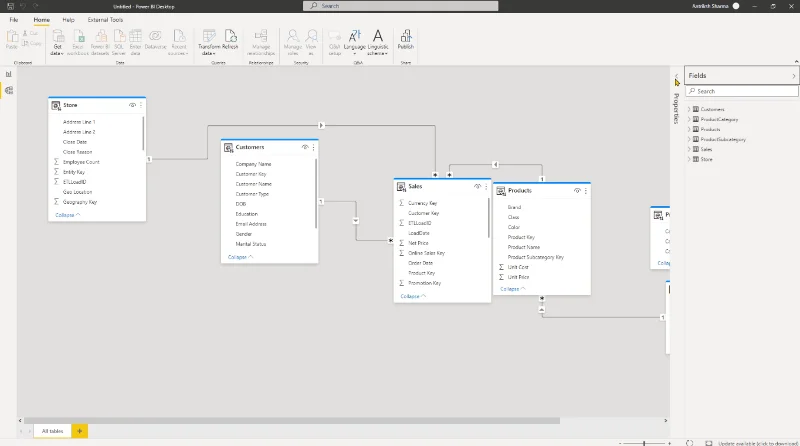The width and height of the screenshot is (800, 446).
Task: Click the Enter data icon
Action: click(x=135, y=36)
